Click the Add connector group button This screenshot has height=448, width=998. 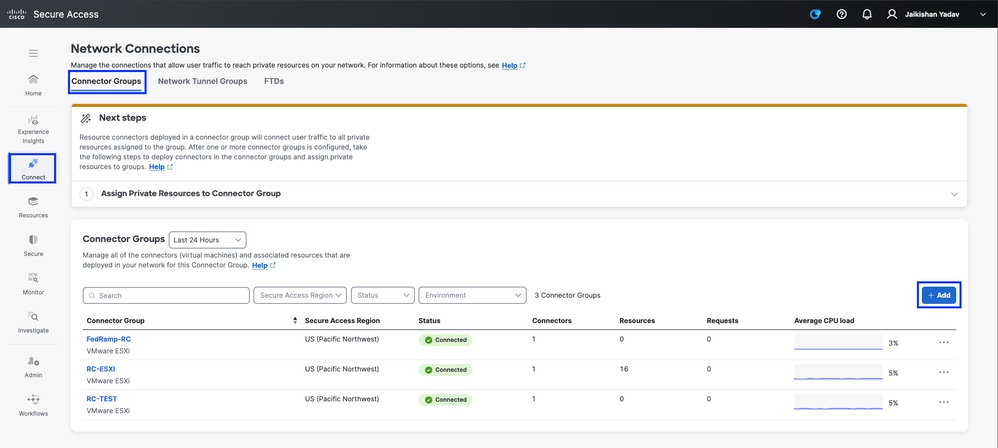[x=939, y=295]
